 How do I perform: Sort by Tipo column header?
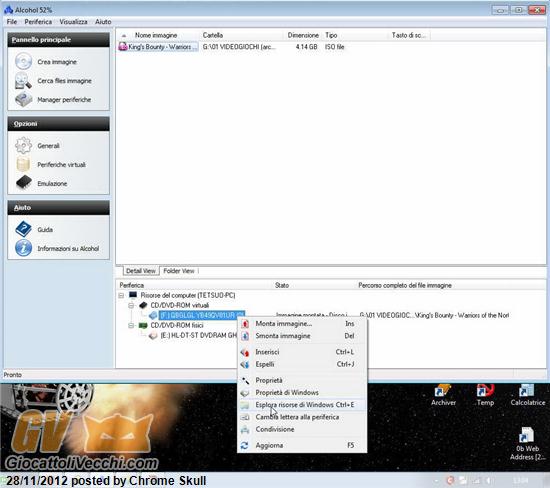pos(355,35)
